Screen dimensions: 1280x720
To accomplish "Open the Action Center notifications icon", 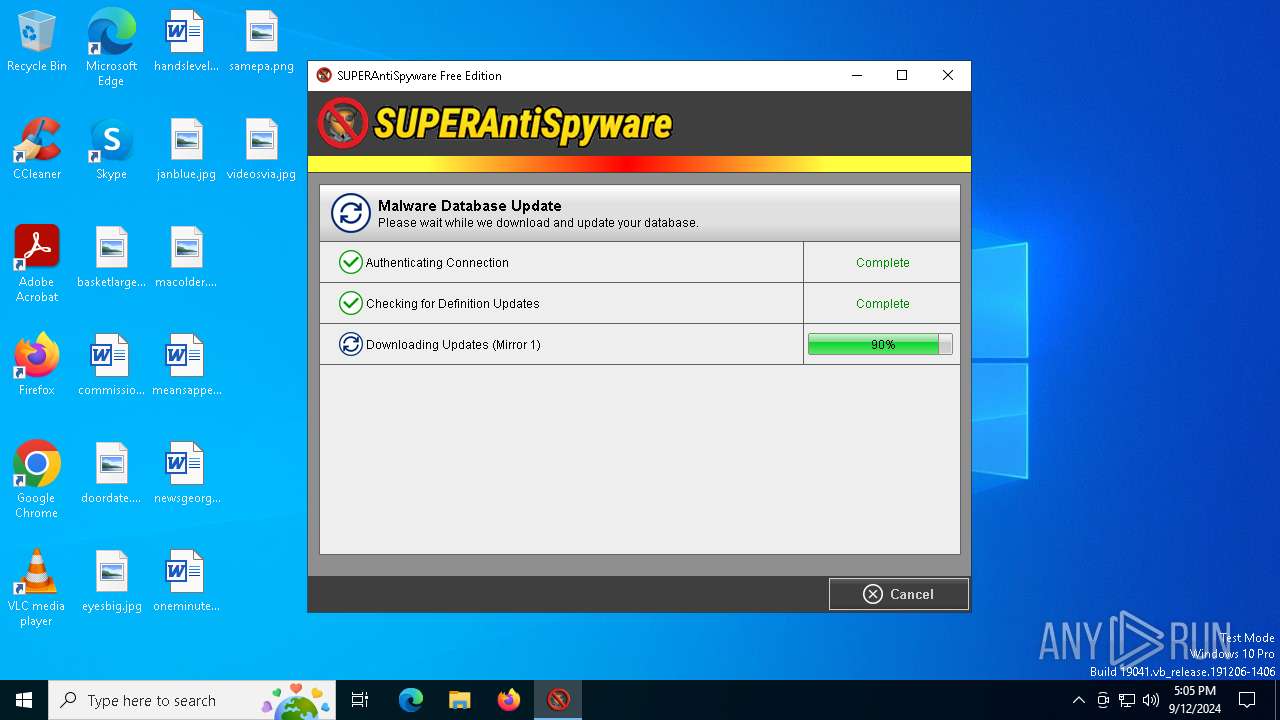I will [1247, 700].
